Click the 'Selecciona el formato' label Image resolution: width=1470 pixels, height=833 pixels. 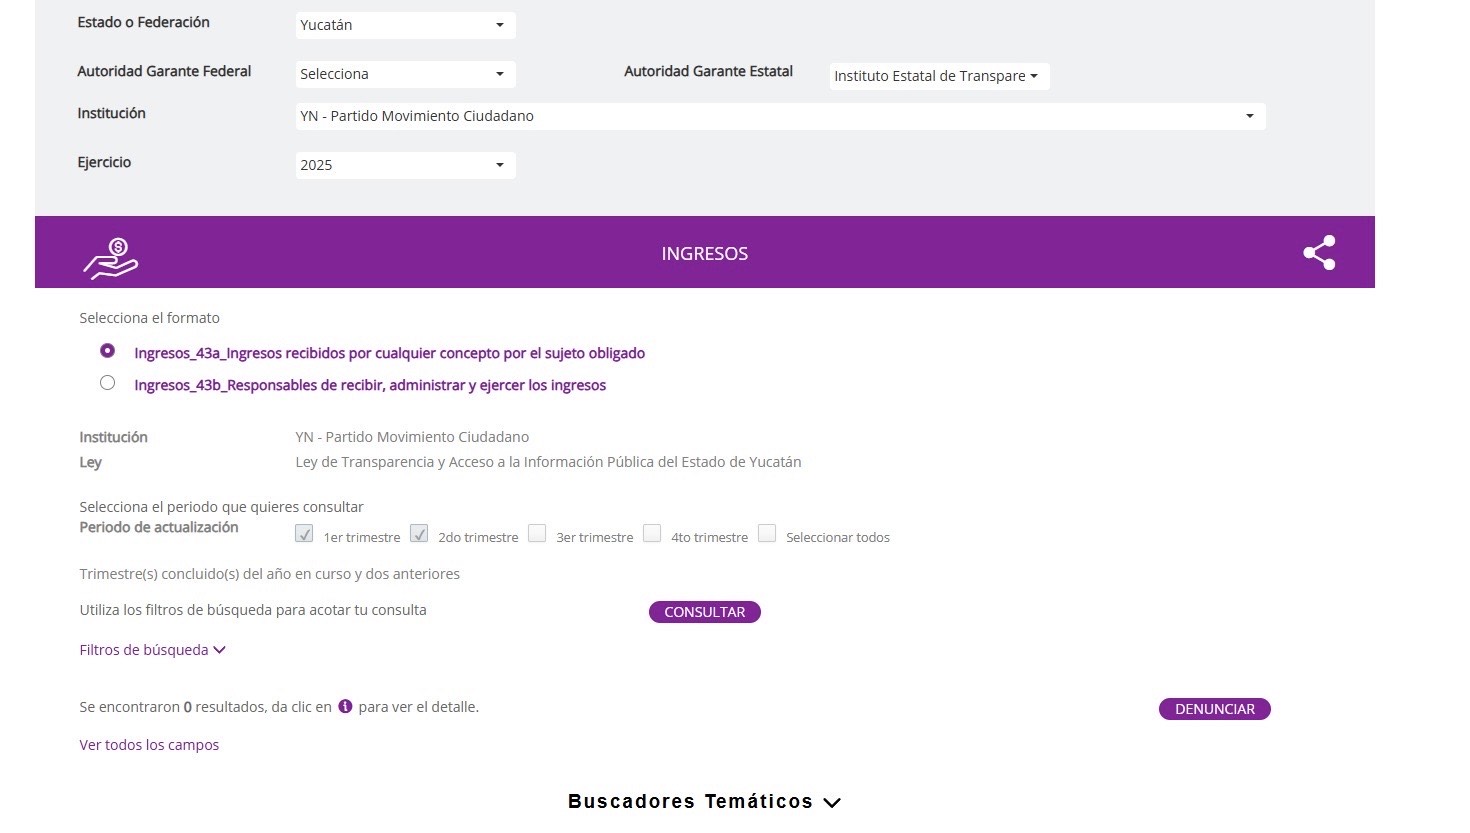(150, 318)
